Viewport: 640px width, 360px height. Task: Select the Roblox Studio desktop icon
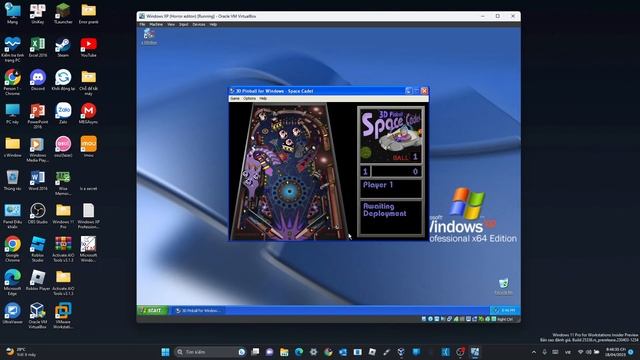(x=38, y=249)
